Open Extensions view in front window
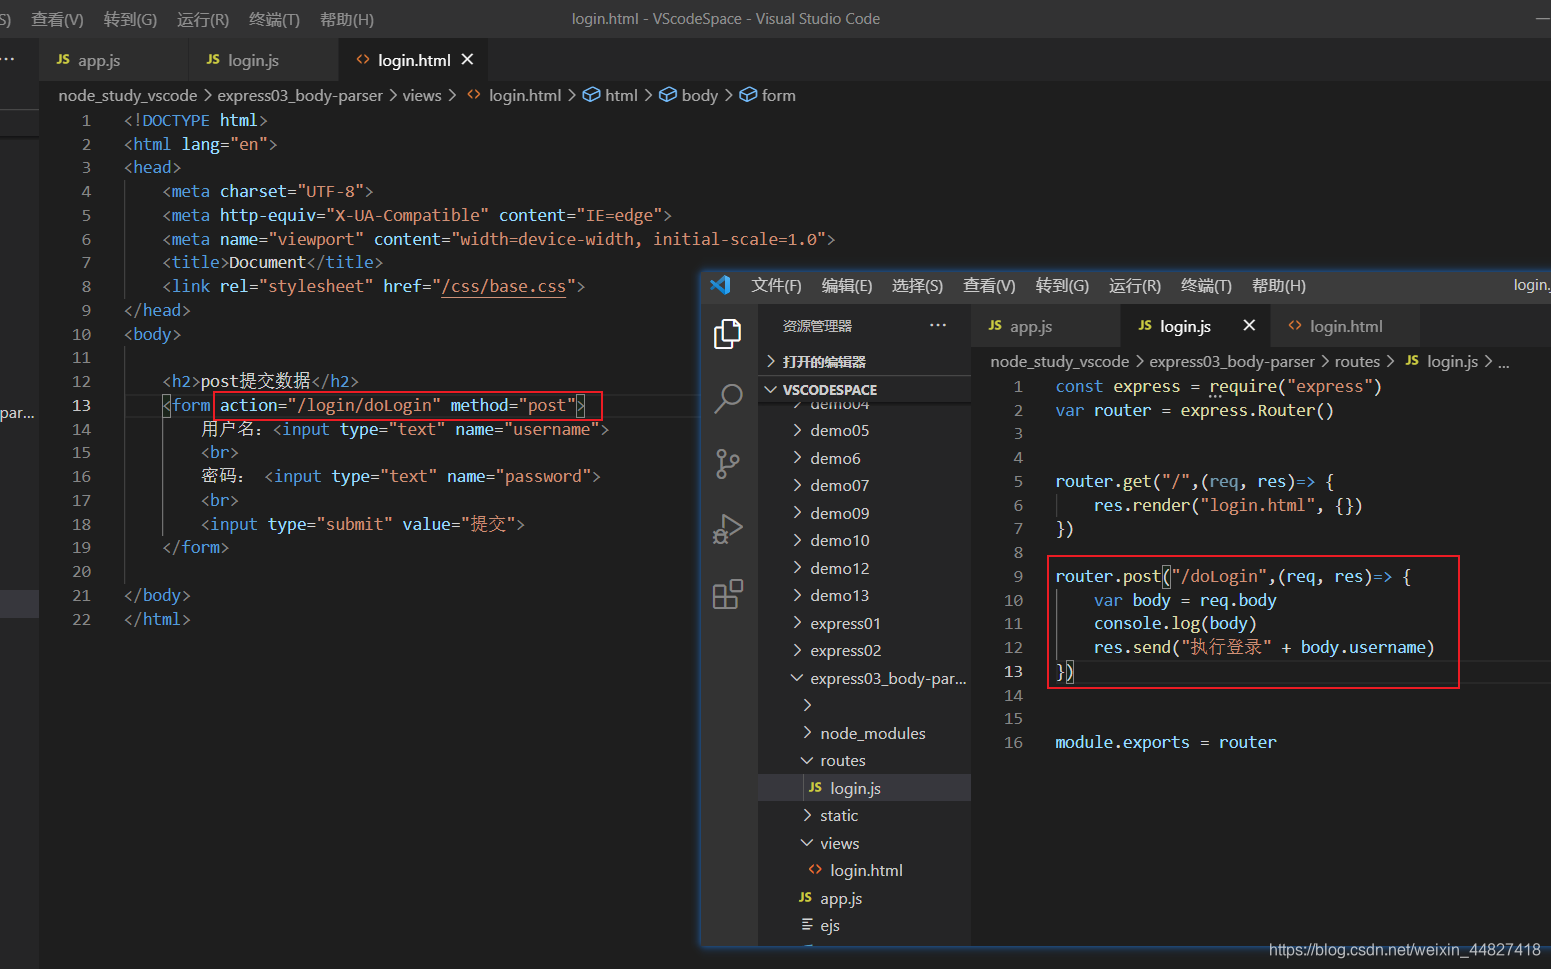1551x969 pixels. [728, 594]
